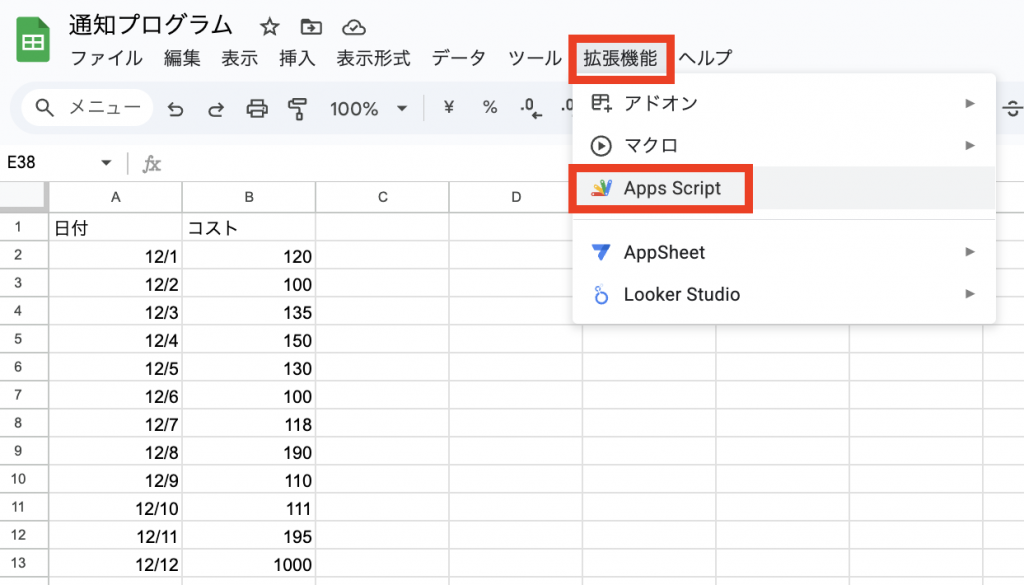Open the 拡張機能 menu
Screen dimensions: 1024x585
coord(621,58)
